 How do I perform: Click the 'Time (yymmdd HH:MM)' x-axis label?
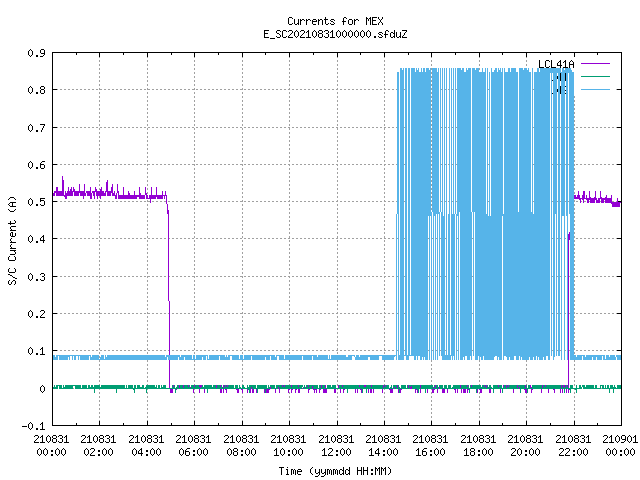(x=335, y=471)
